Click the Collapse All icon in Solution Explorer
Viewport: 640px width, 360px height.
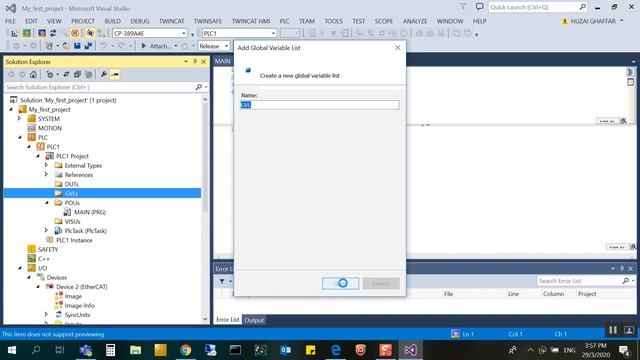pyautogui.click(x=77, y=74)
